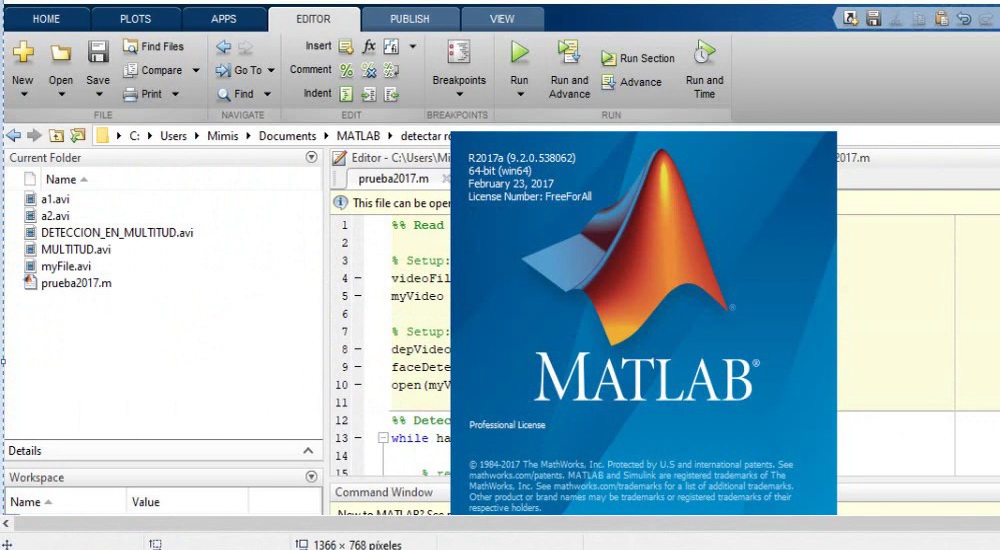Image resolution: width=1000 pixels, height=550 pixels.
Task: Click address bar Back arrow
Action: 13,135
